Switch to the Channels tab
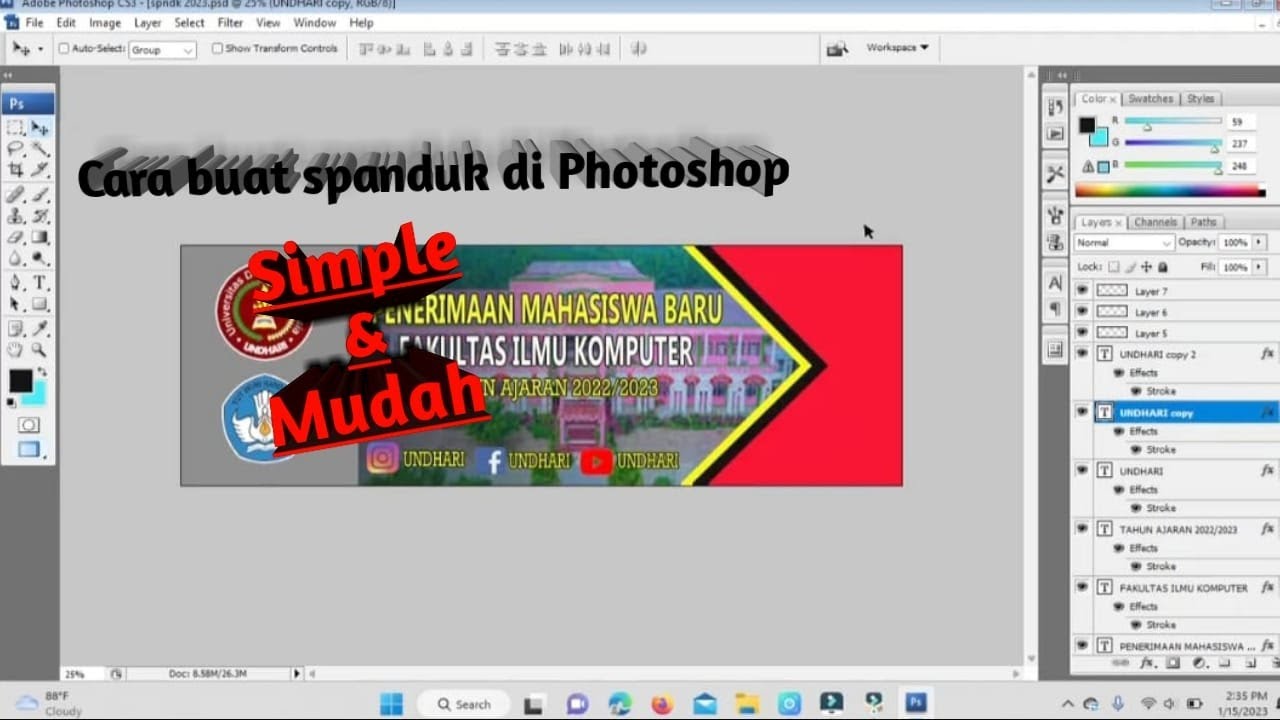1280x720 pixels. [1155, 222]
